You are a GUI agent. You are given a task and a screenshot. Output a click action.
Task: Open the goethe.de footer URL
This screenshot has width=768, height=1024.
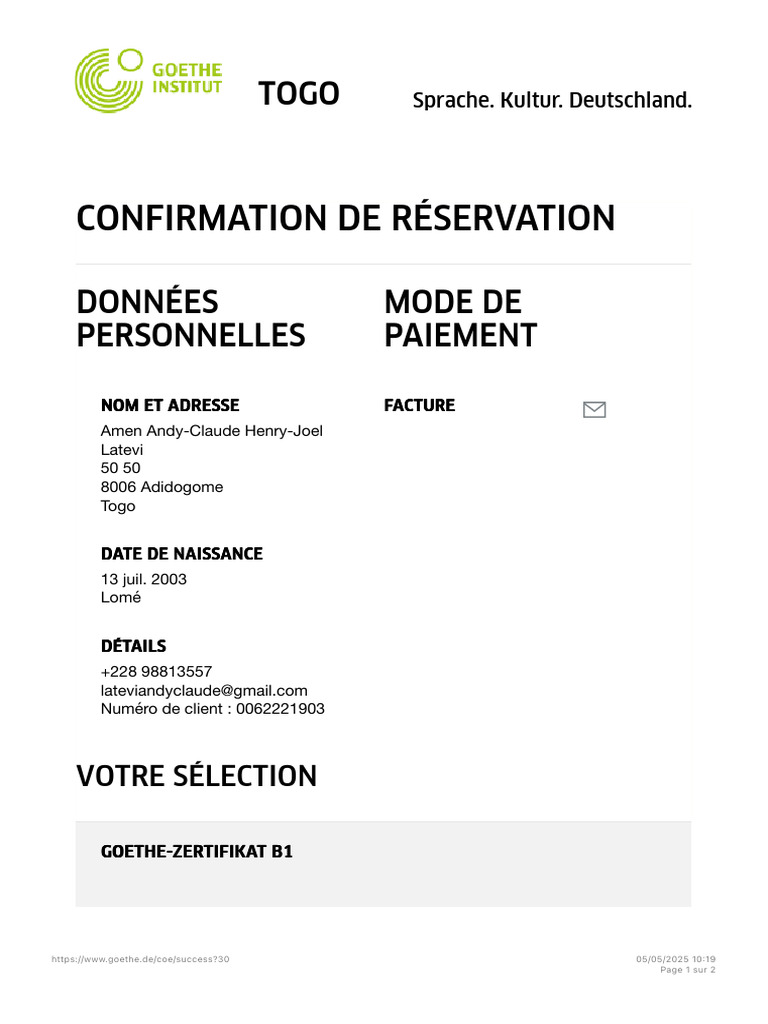140,959
